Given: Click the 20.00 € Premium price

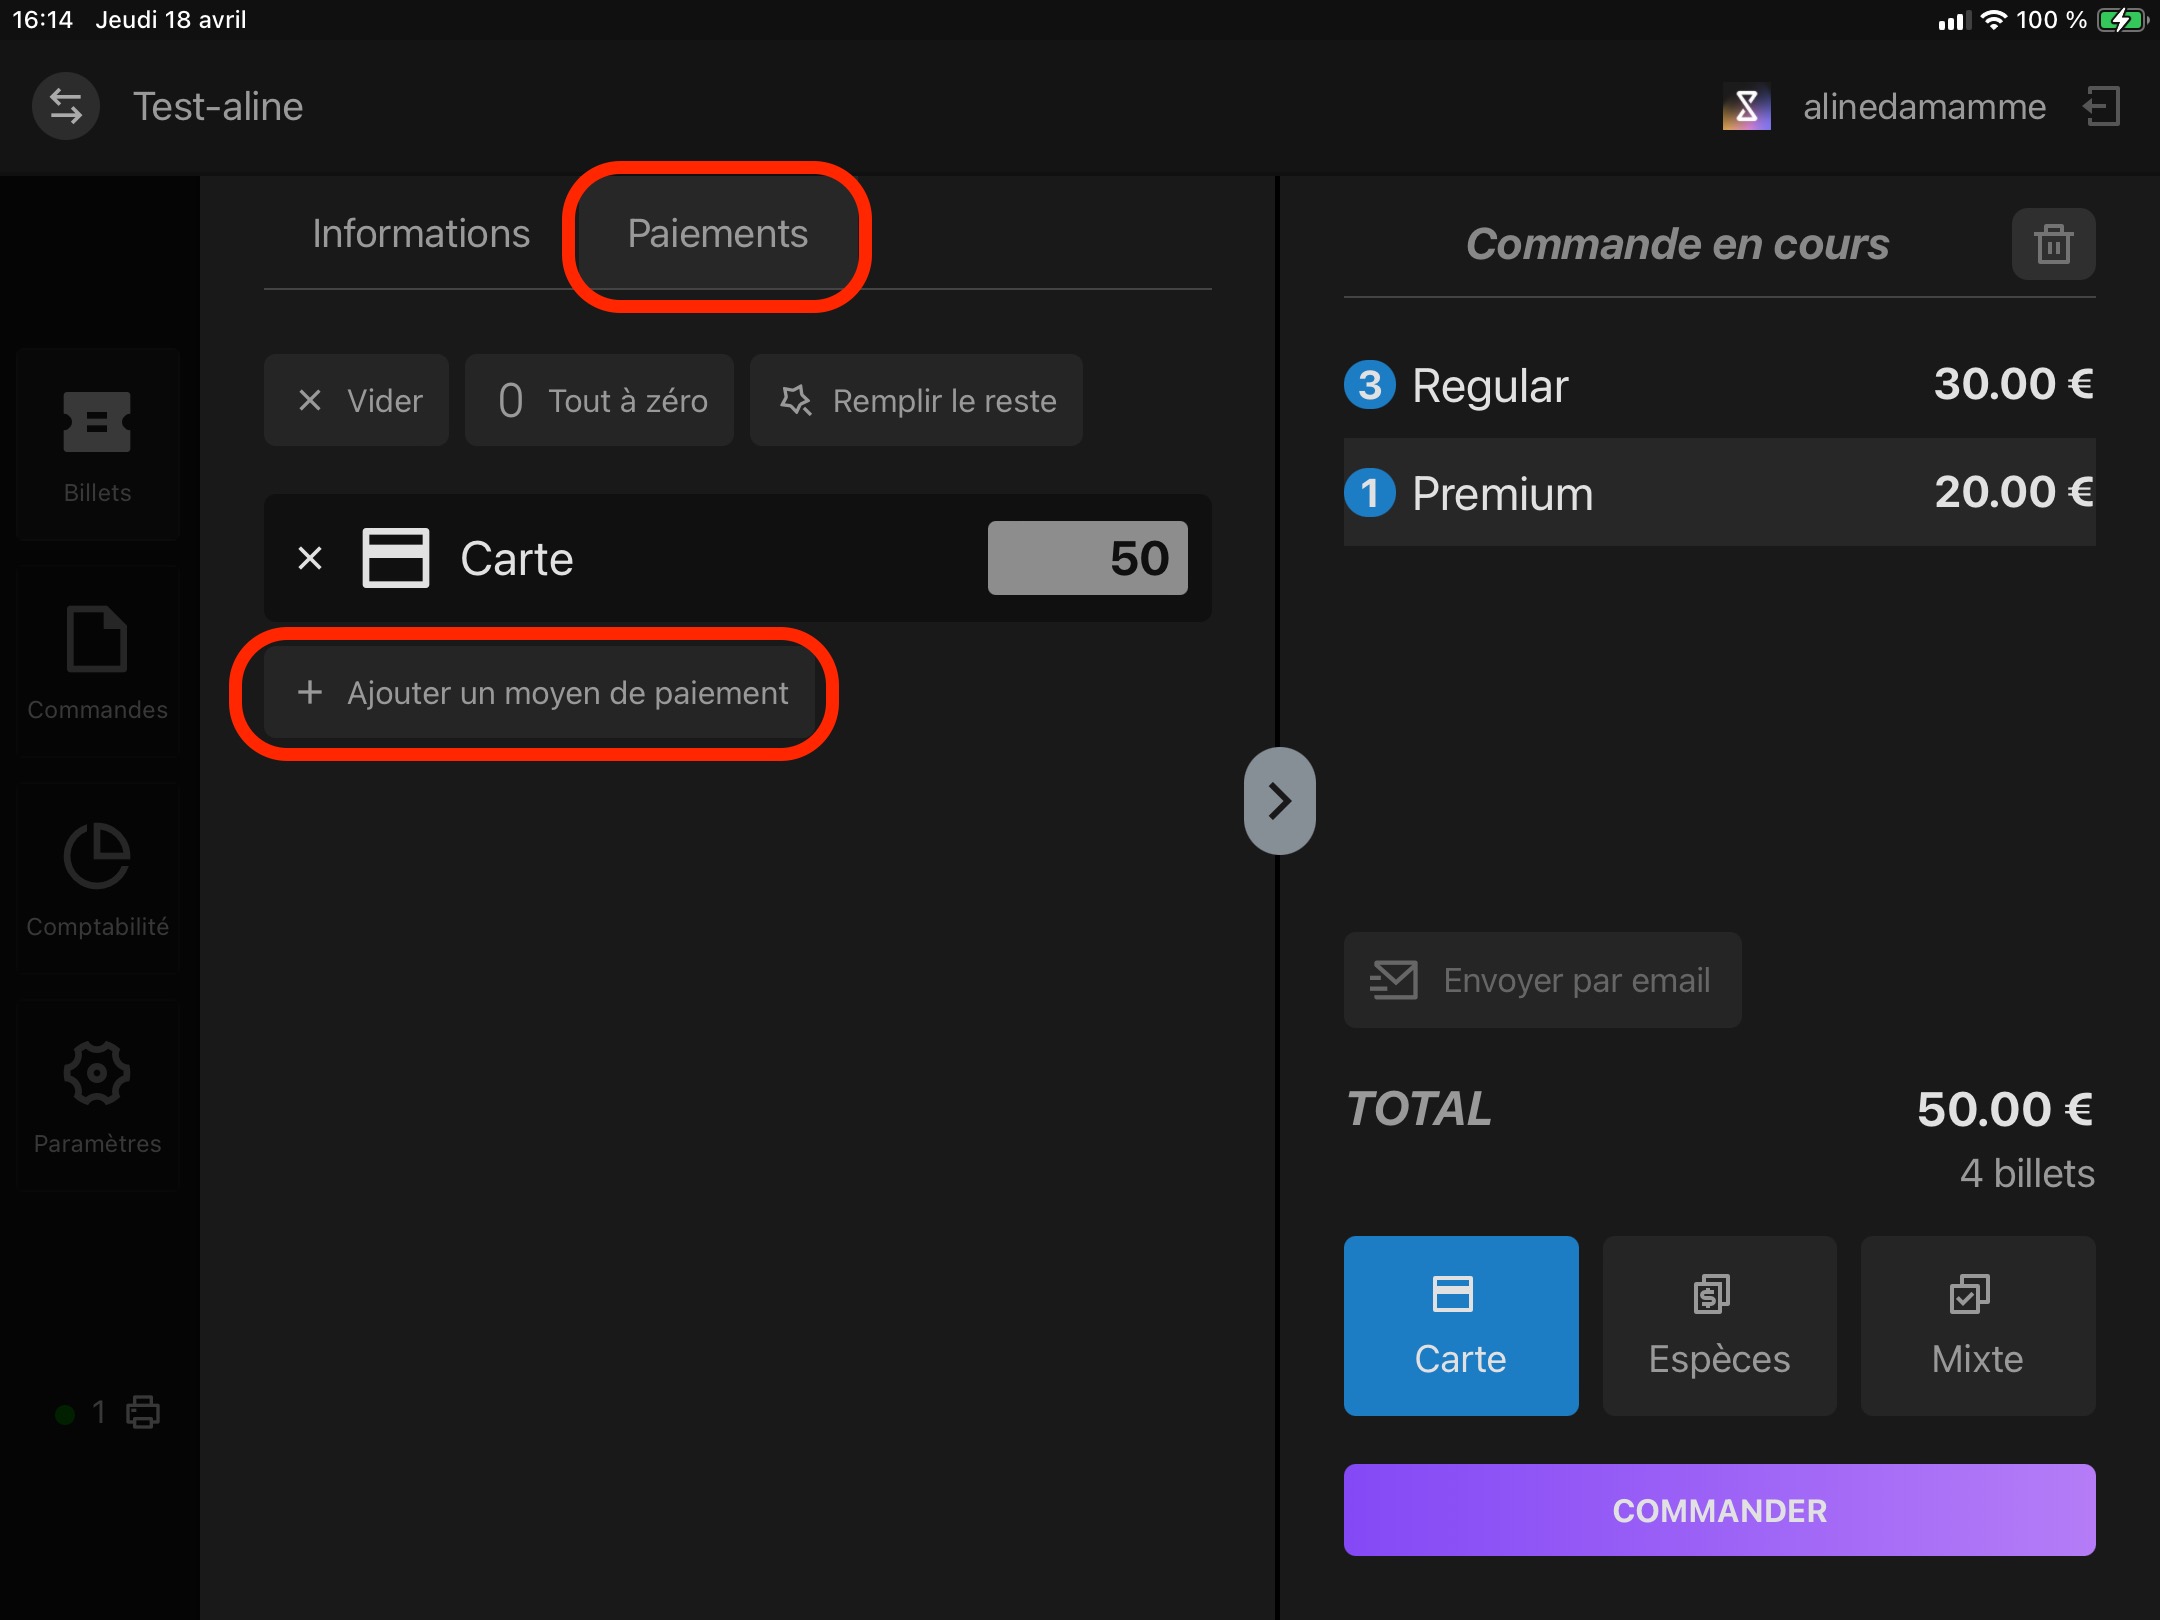Looking at the screenshot, I should (2013, 492).
